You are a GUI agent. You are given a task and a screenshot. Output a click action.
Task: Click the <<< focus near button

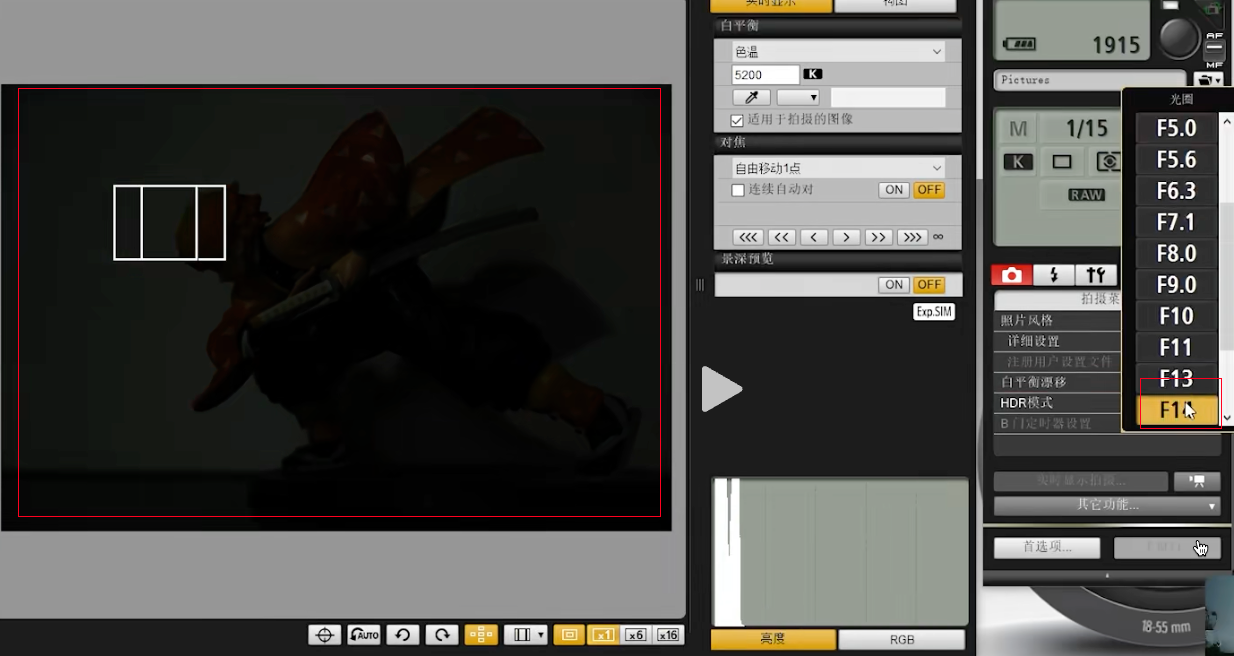[x=748, y=237]
